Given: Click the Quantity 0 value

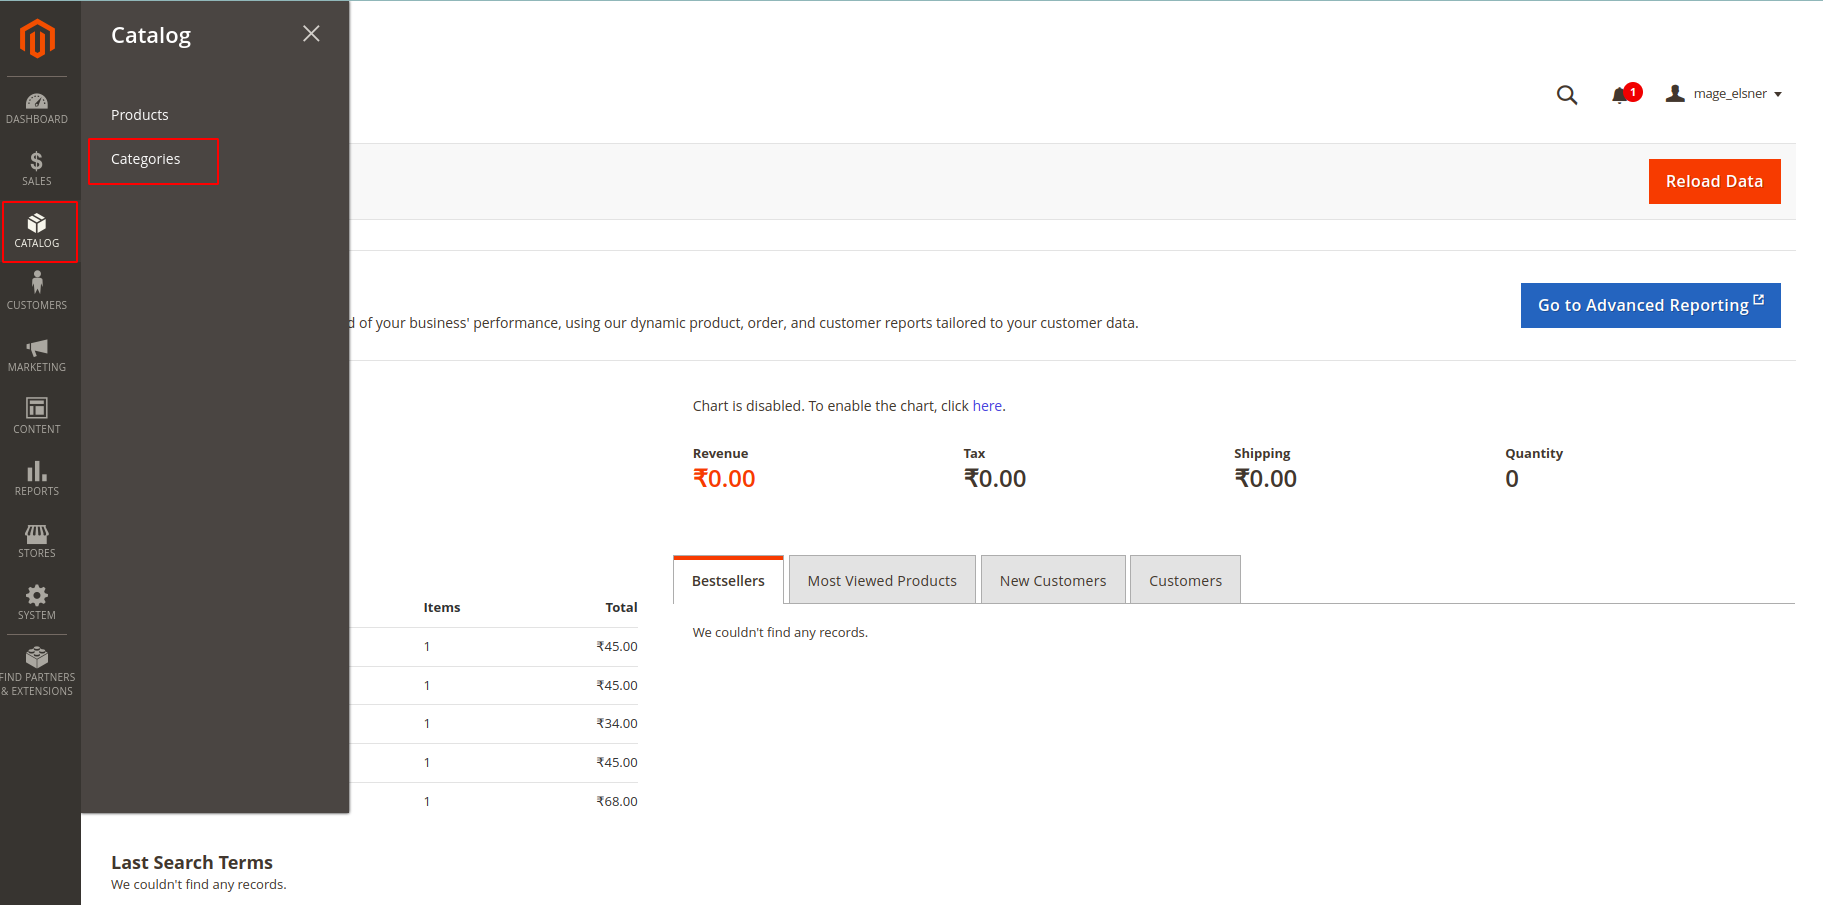Looking at the screenshot, I should [x=1512, y=479].
